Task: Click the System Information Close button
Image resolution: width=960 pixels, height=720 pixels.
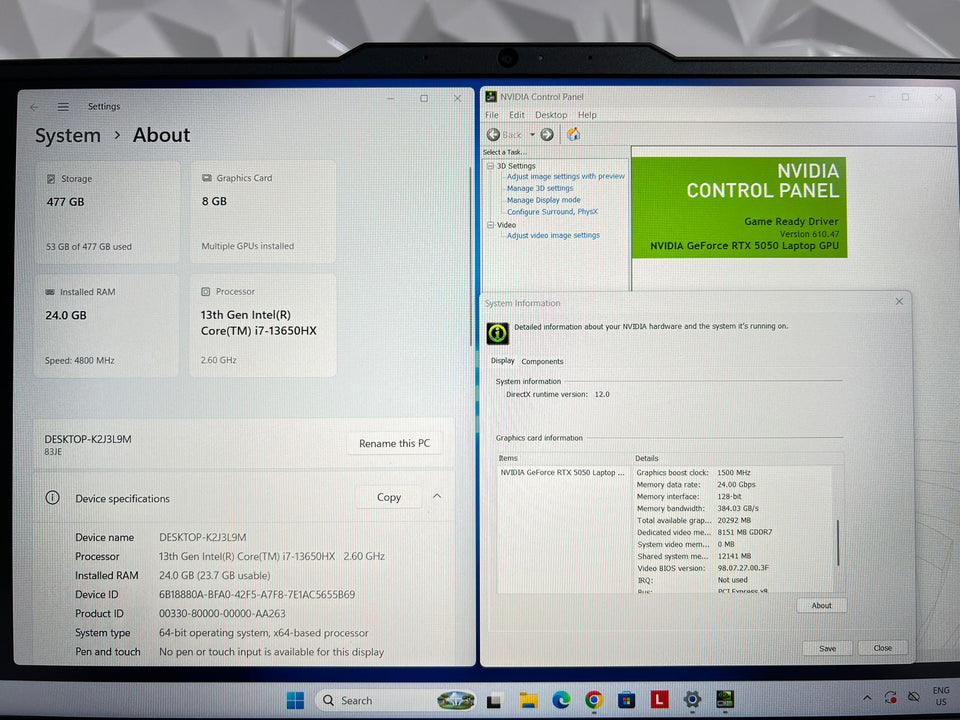Action: pos(882,648)
